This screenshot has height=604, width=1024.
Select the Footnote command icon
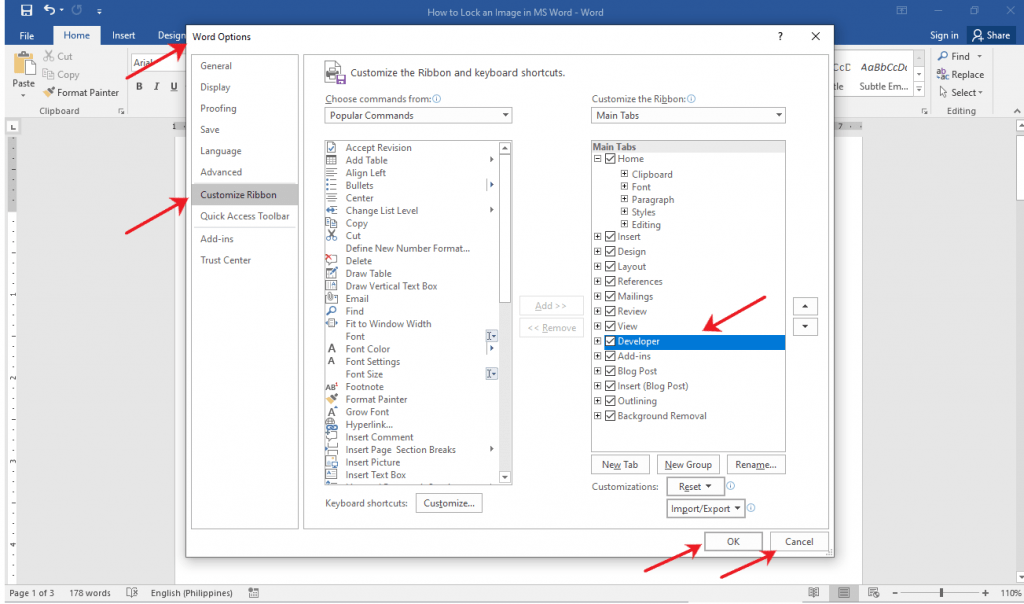click(x=332, y=387)
